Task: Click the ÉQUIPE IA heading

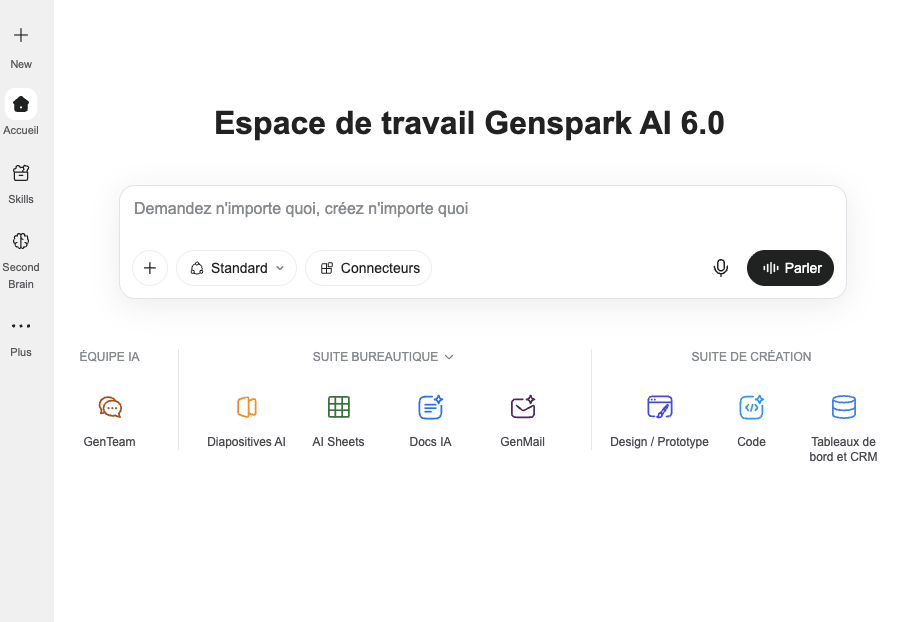Action: coord(110,357)
